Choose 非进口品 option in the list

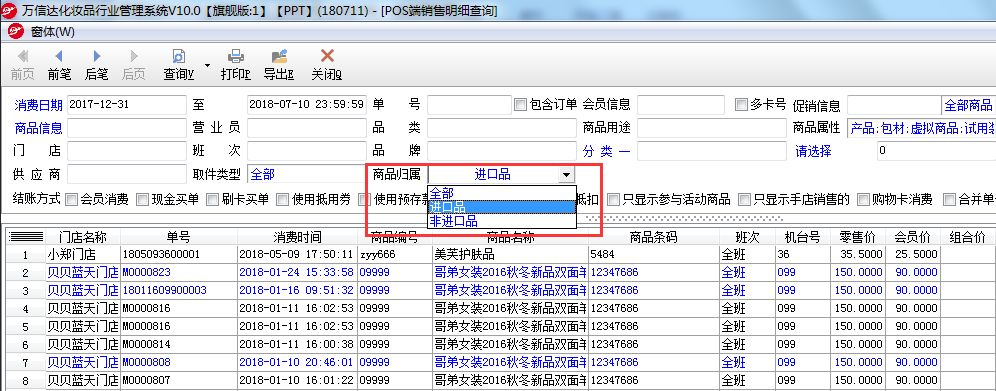click(502, 222)
